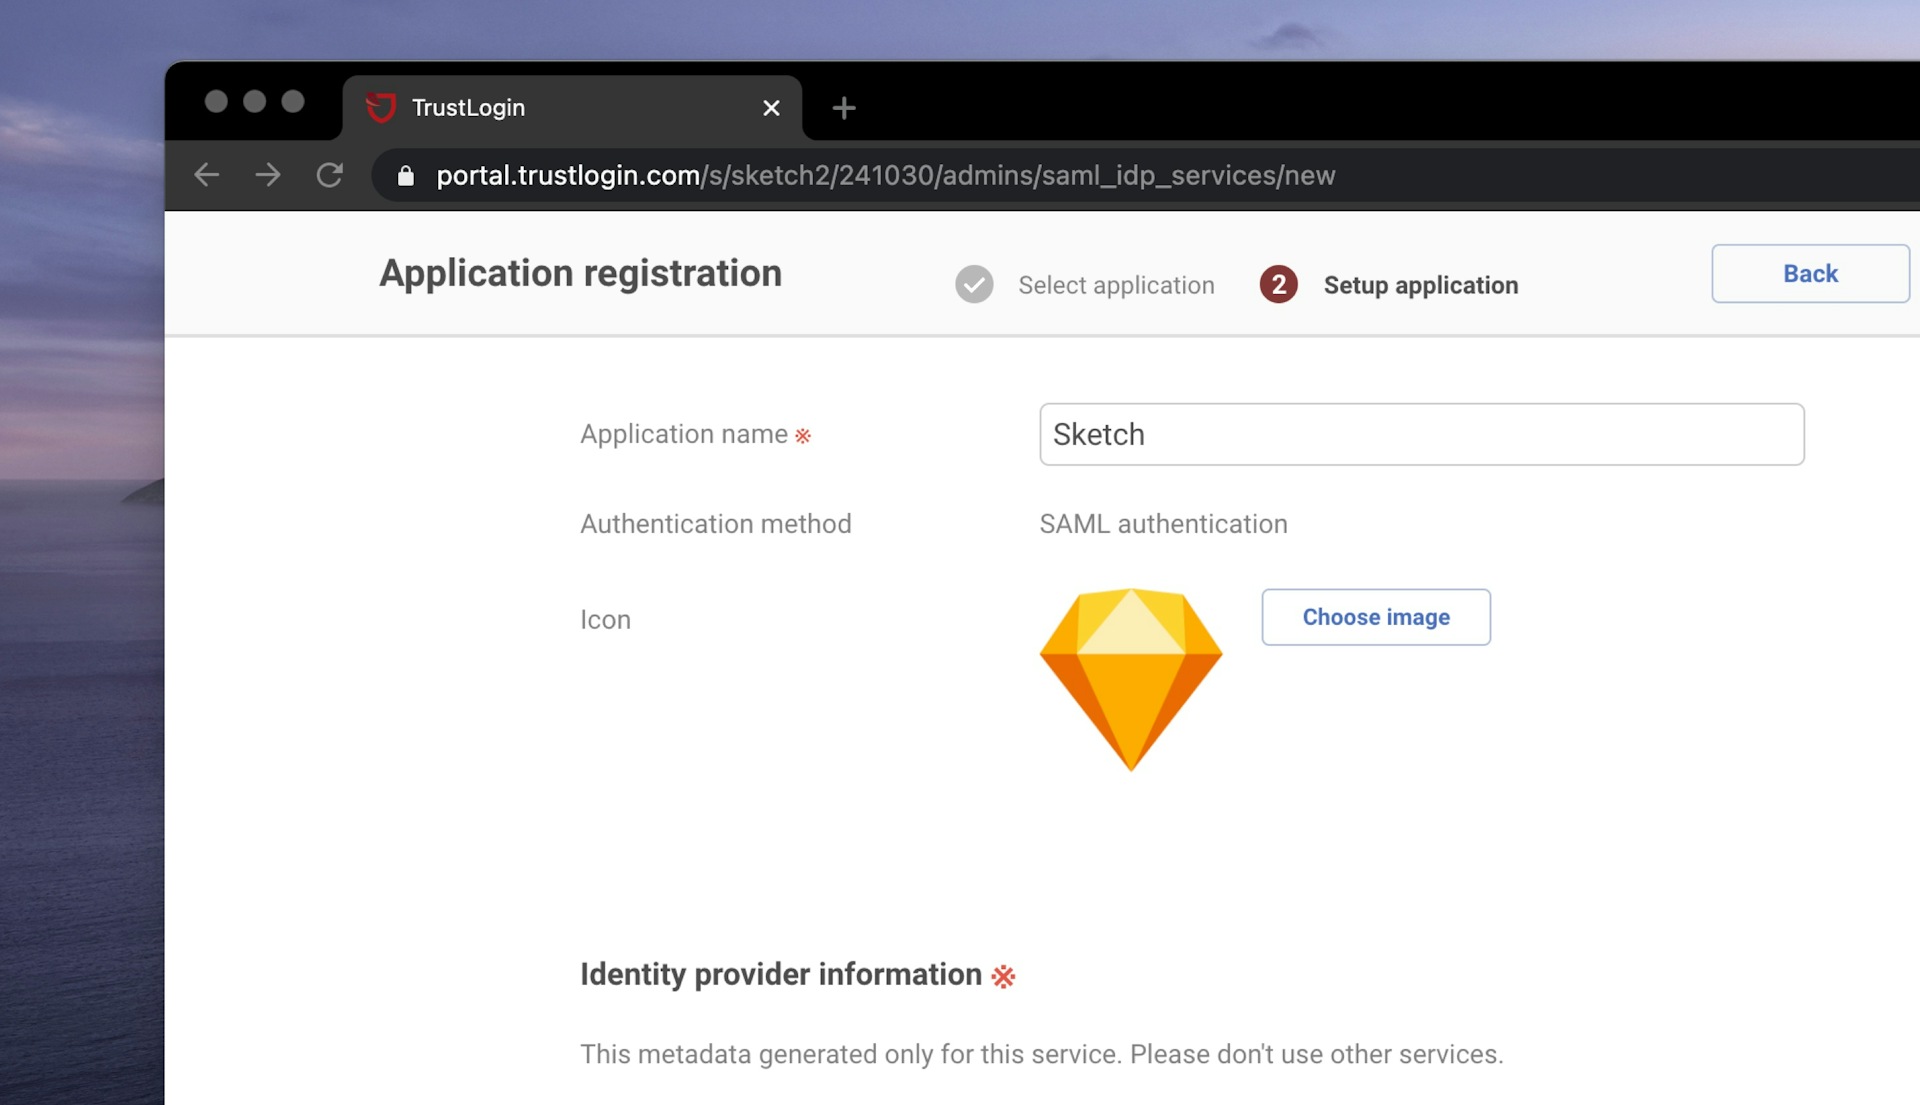Click the browser back navigation arrow
This screenshot has width=1920, height=1105.
coord(206,175)
